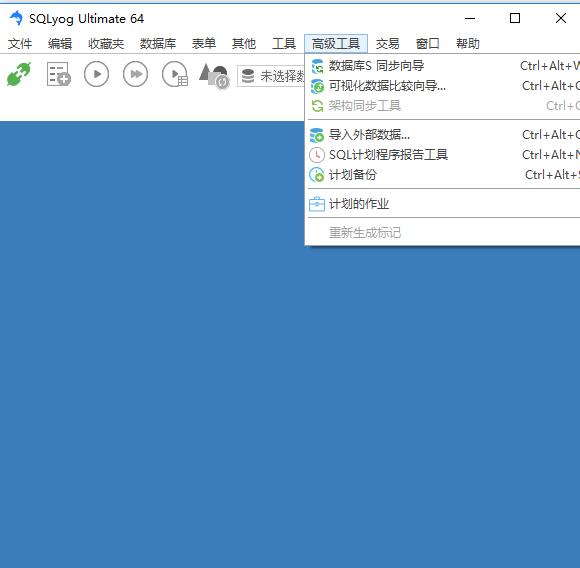Screen dimensions: 580x568
Task: Open the 表单 menu
Action: point(204,44)
